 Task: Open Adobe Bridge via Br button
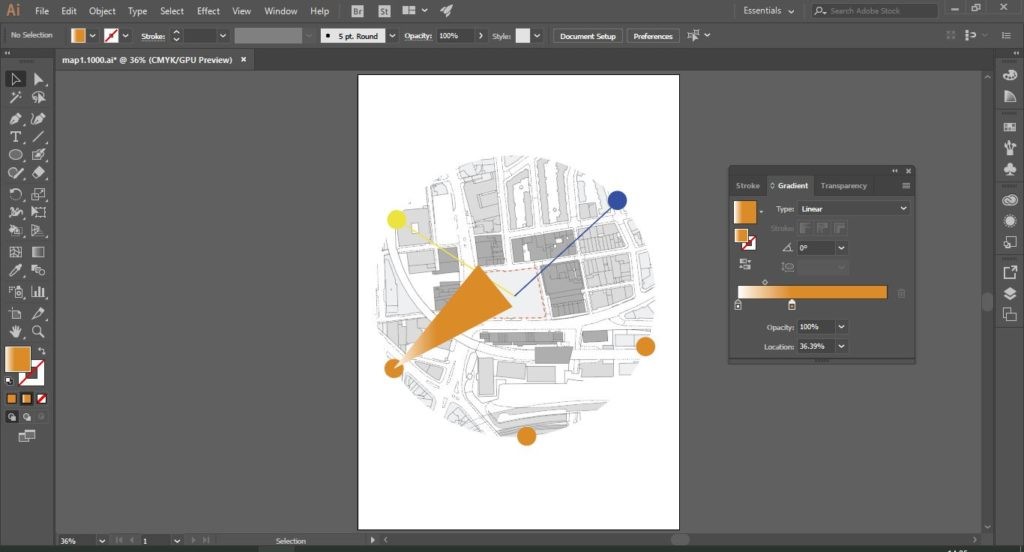[357, 11]
